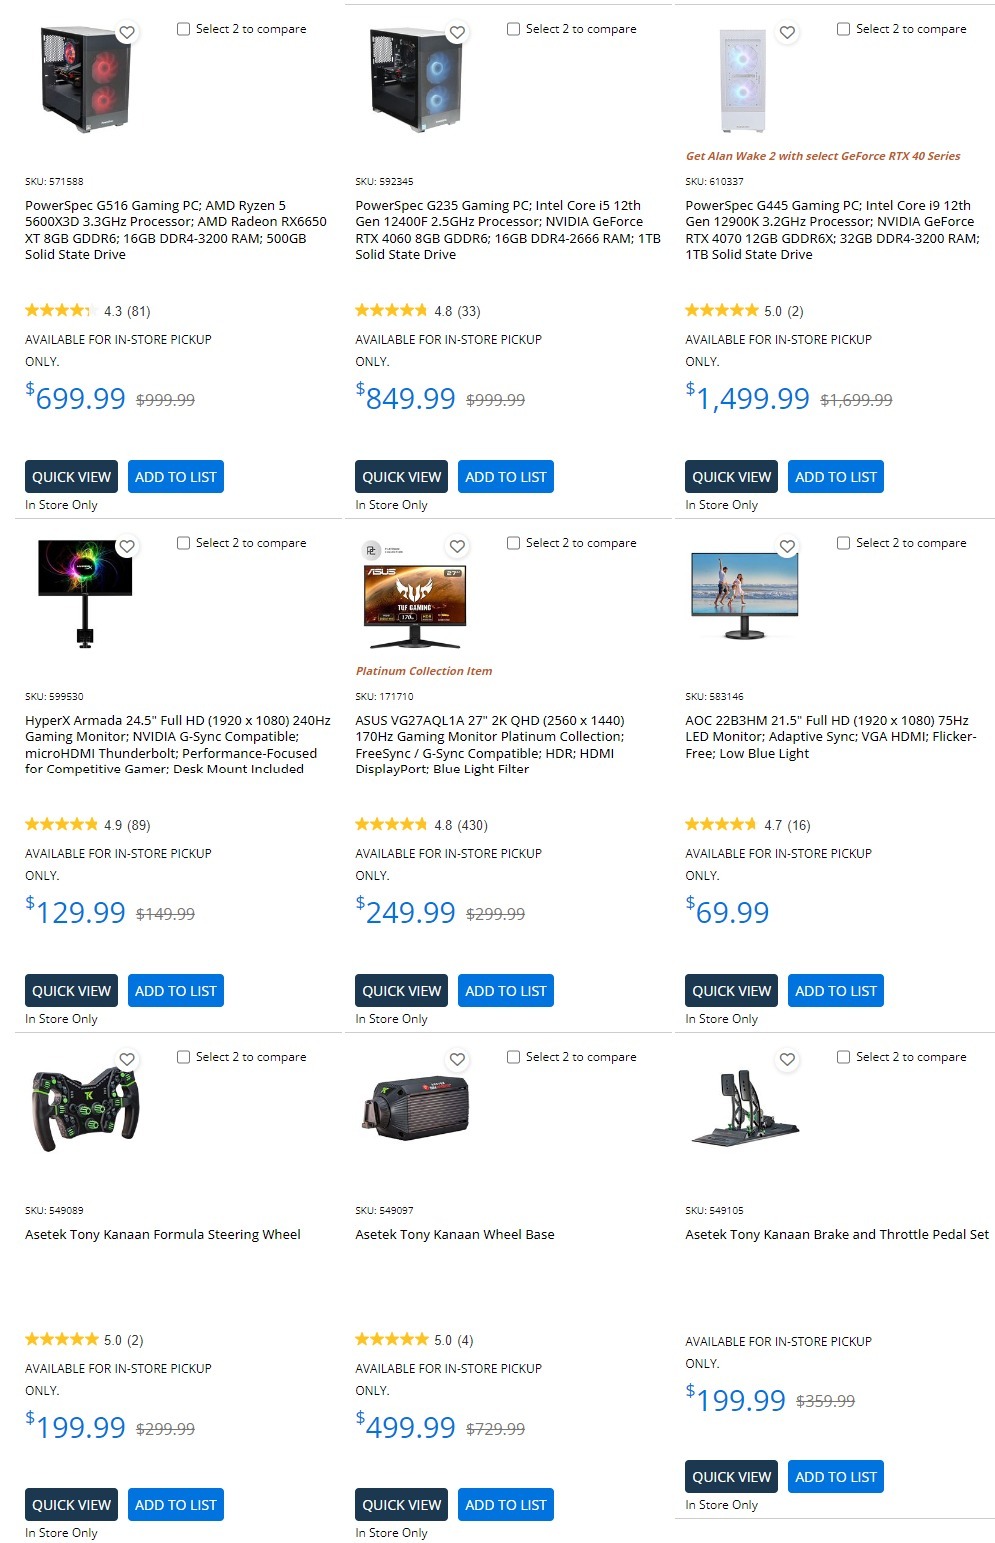Open Quick View for the Asetek pedal set
The width and height of the screenshot is (995, 1543).
click(x=730, y=1476)
